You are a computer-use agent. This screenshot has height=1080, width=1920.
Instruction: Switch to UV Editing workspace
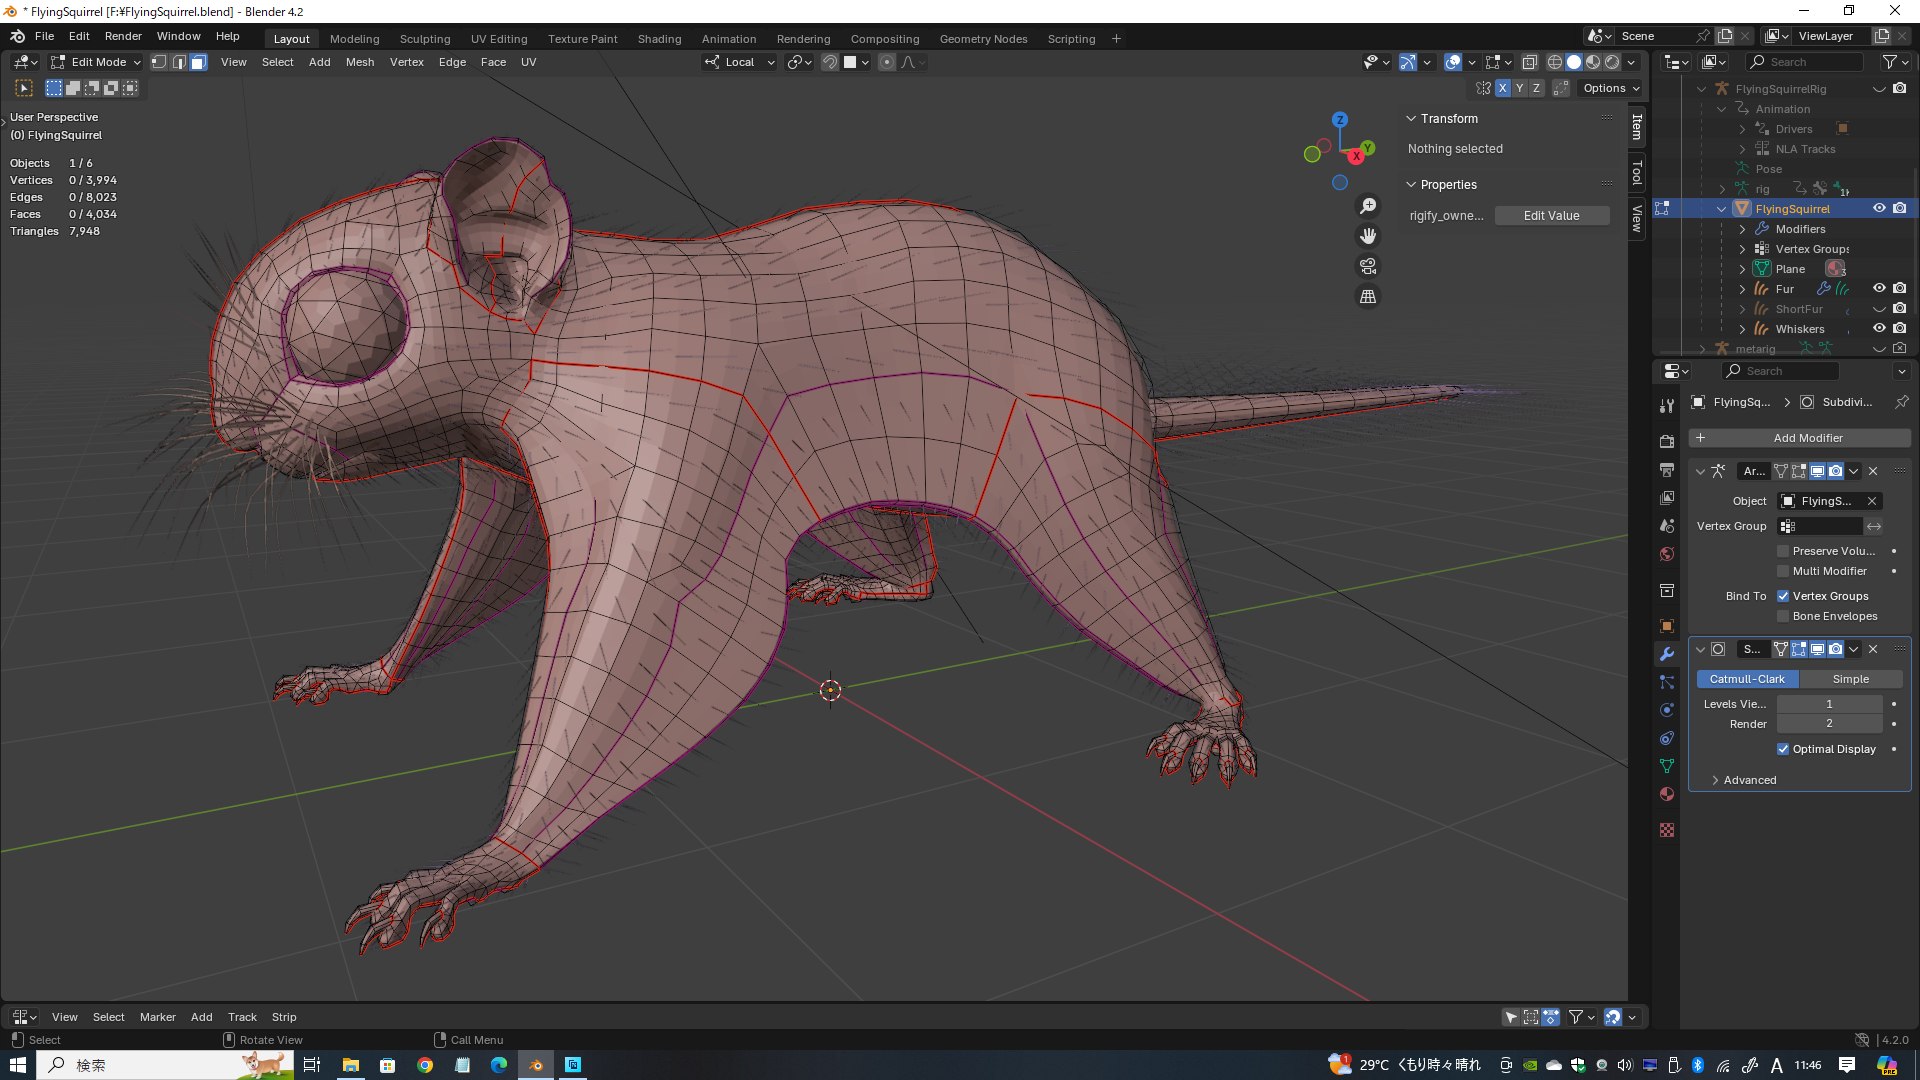pos(499,39)
